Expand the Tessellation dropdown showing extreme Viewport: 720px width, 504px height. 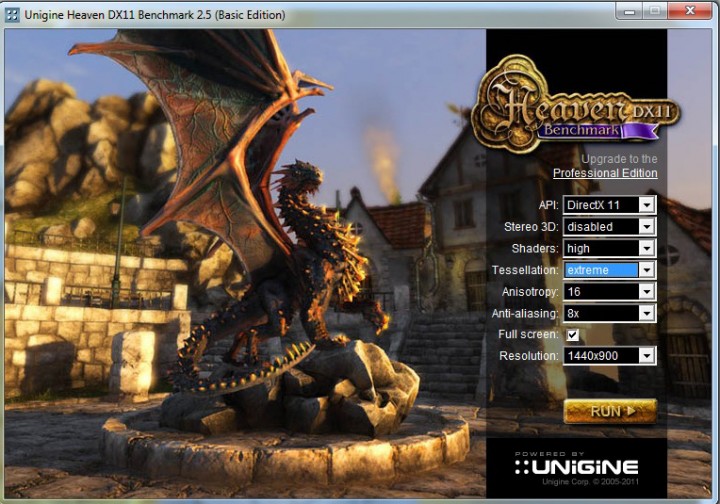(x=609, y=270)
